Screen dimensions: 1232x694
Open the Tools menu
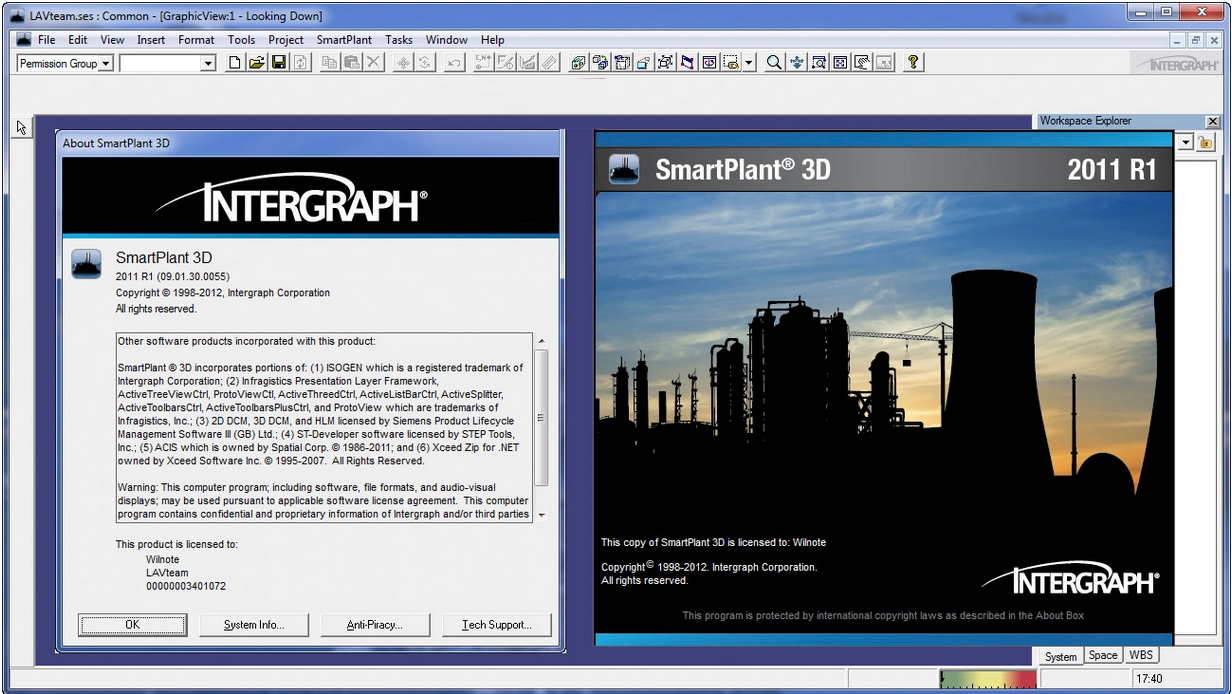click(241, 40)
